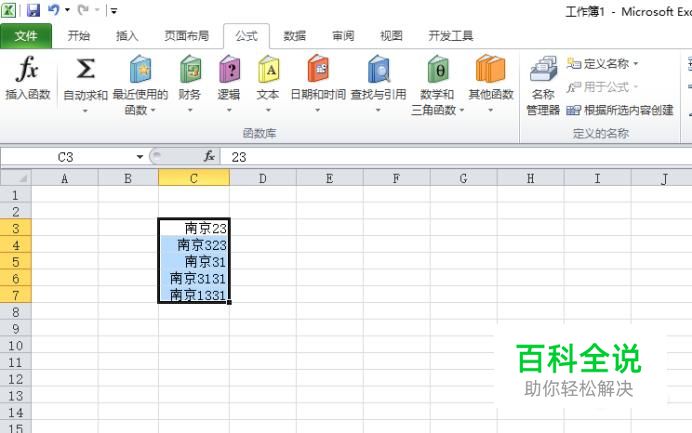Click the Excel application icon in title bar
The height and width of the screenshot is (433, 692).
point(8,10)
